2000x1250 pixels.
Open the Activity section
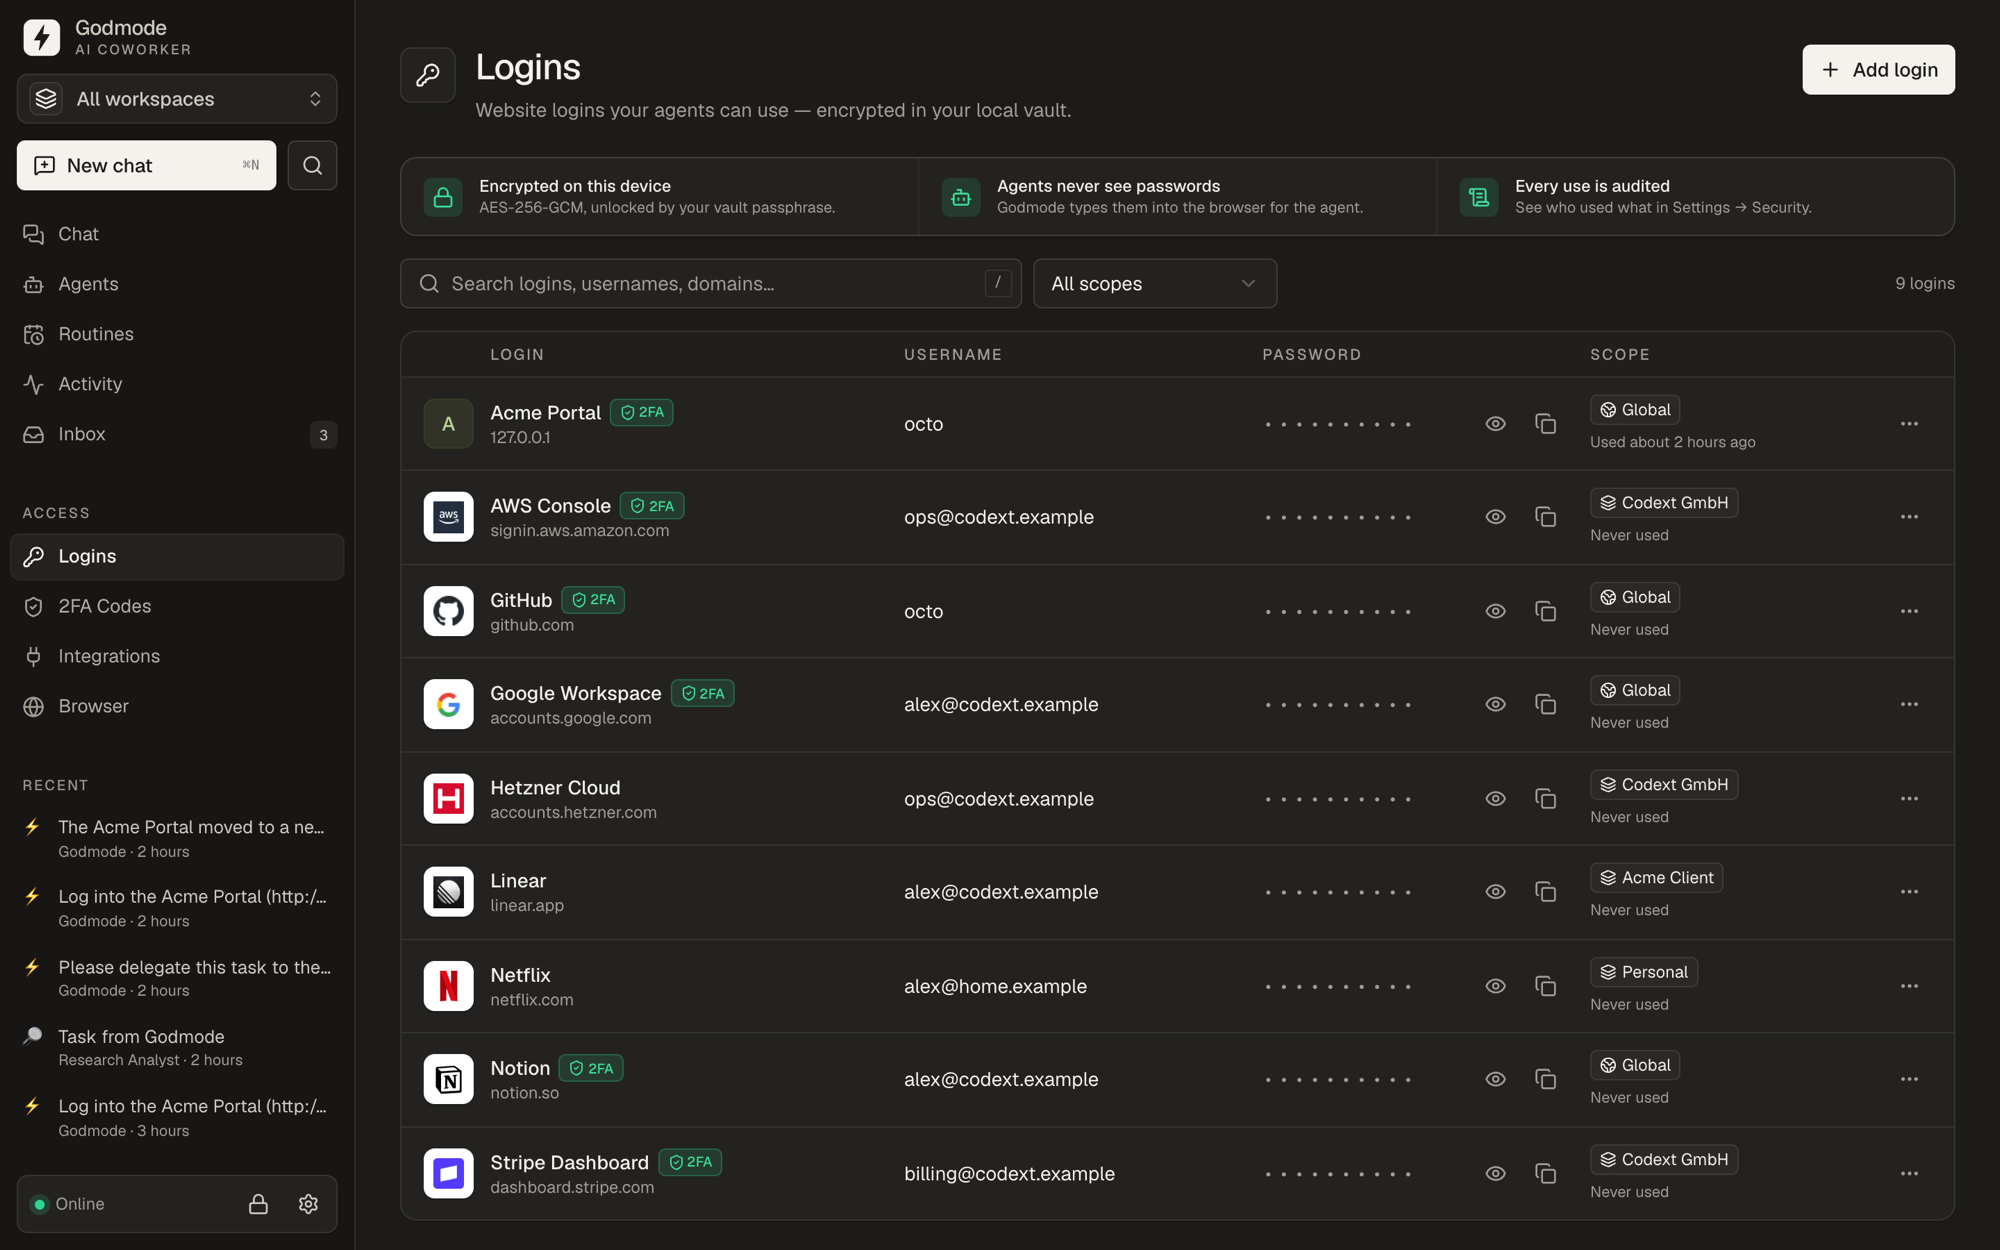coord(177,384)
